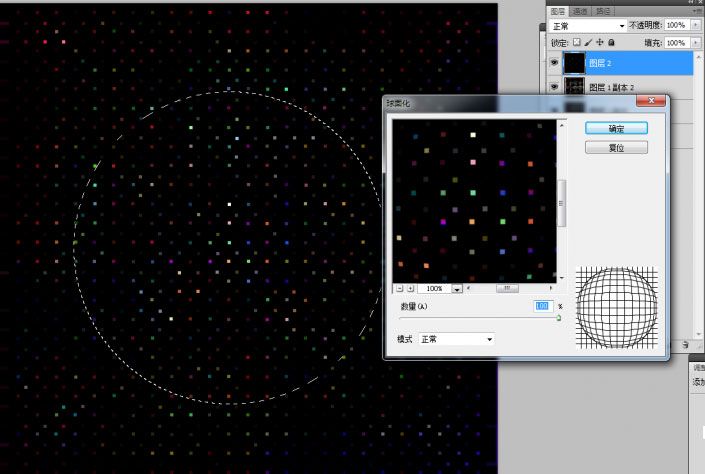This screenshot has height=474, width=705.
Task: Open the Layers panel flyout menu icon
Action: [x=696, y=11]
